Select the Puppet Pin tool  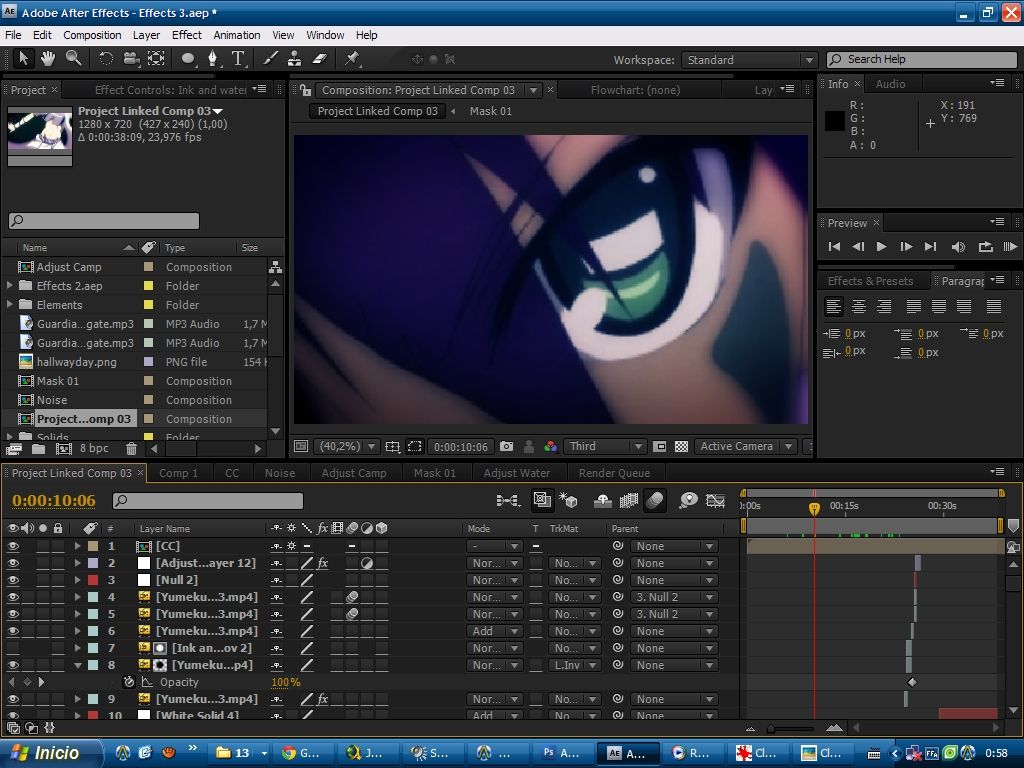(353, 59)
